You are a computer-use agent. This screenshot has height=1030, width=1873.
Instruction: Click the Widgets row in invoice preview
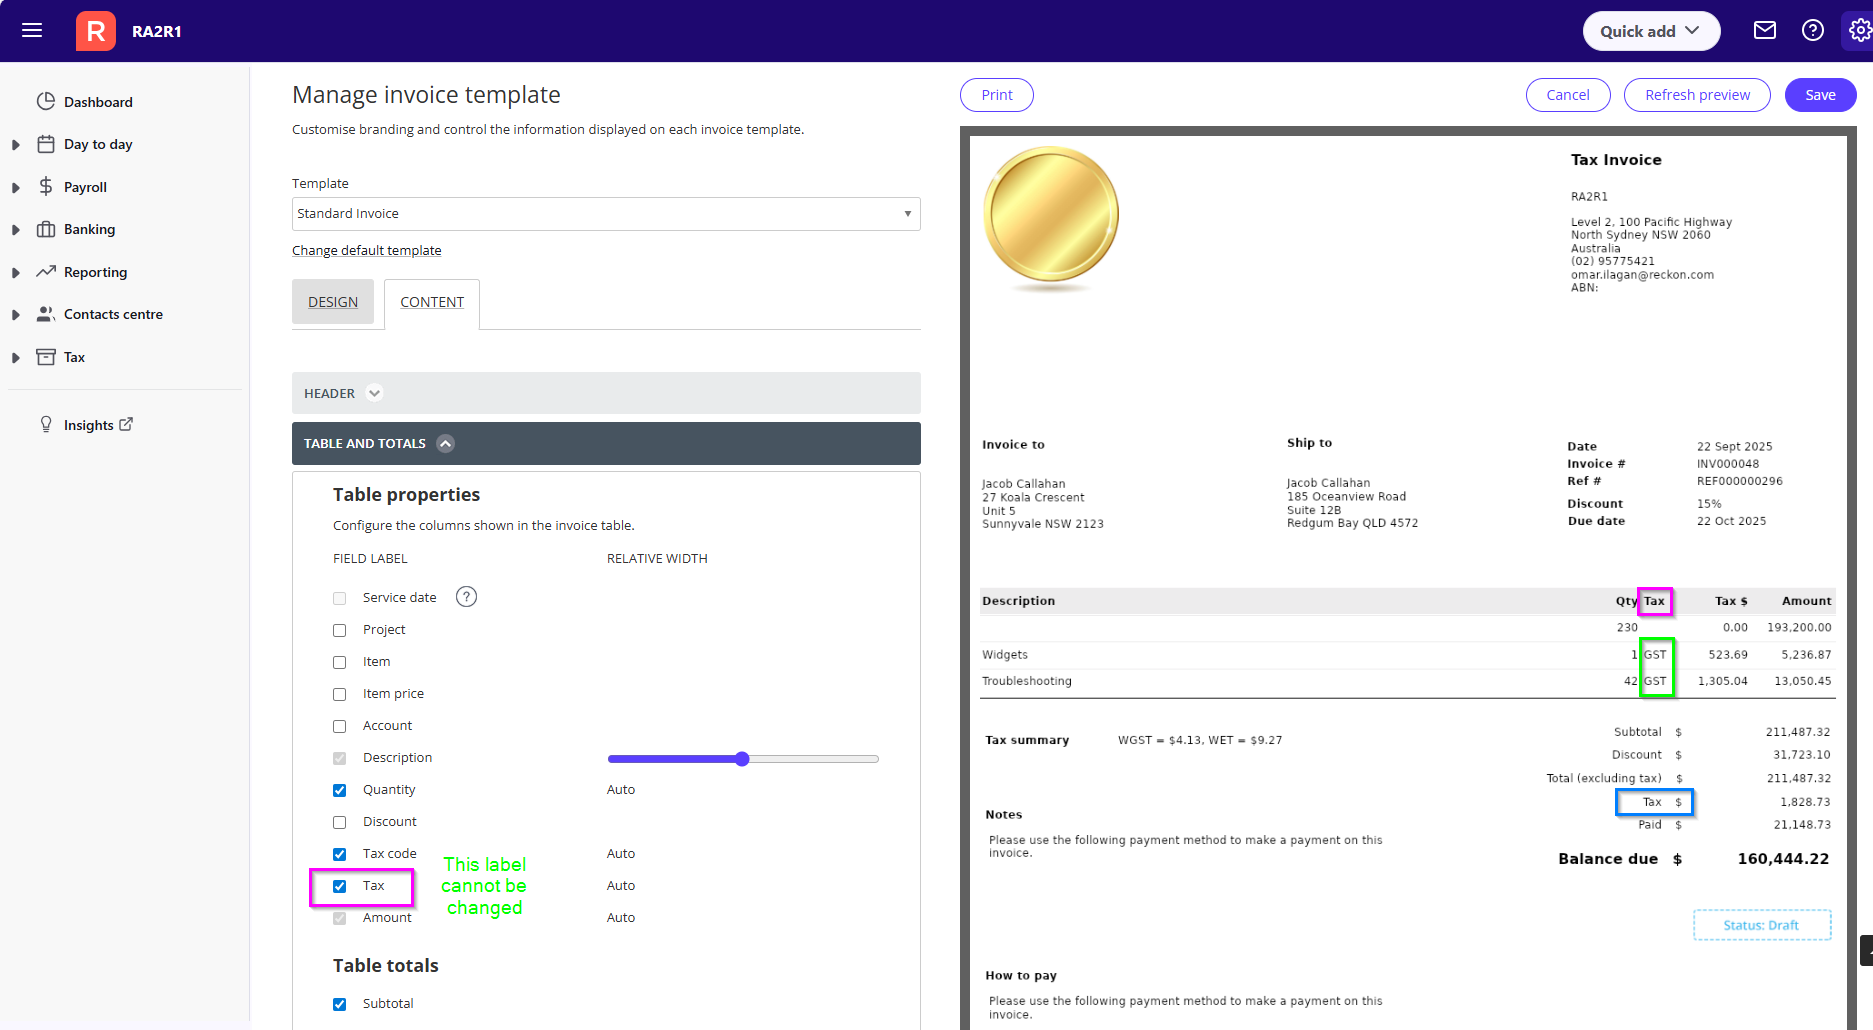click(1407, 655)
